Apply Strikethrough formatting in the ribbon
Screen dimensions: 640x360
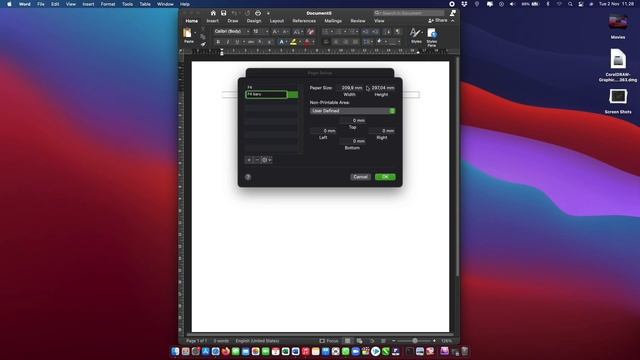click(251, 42)
